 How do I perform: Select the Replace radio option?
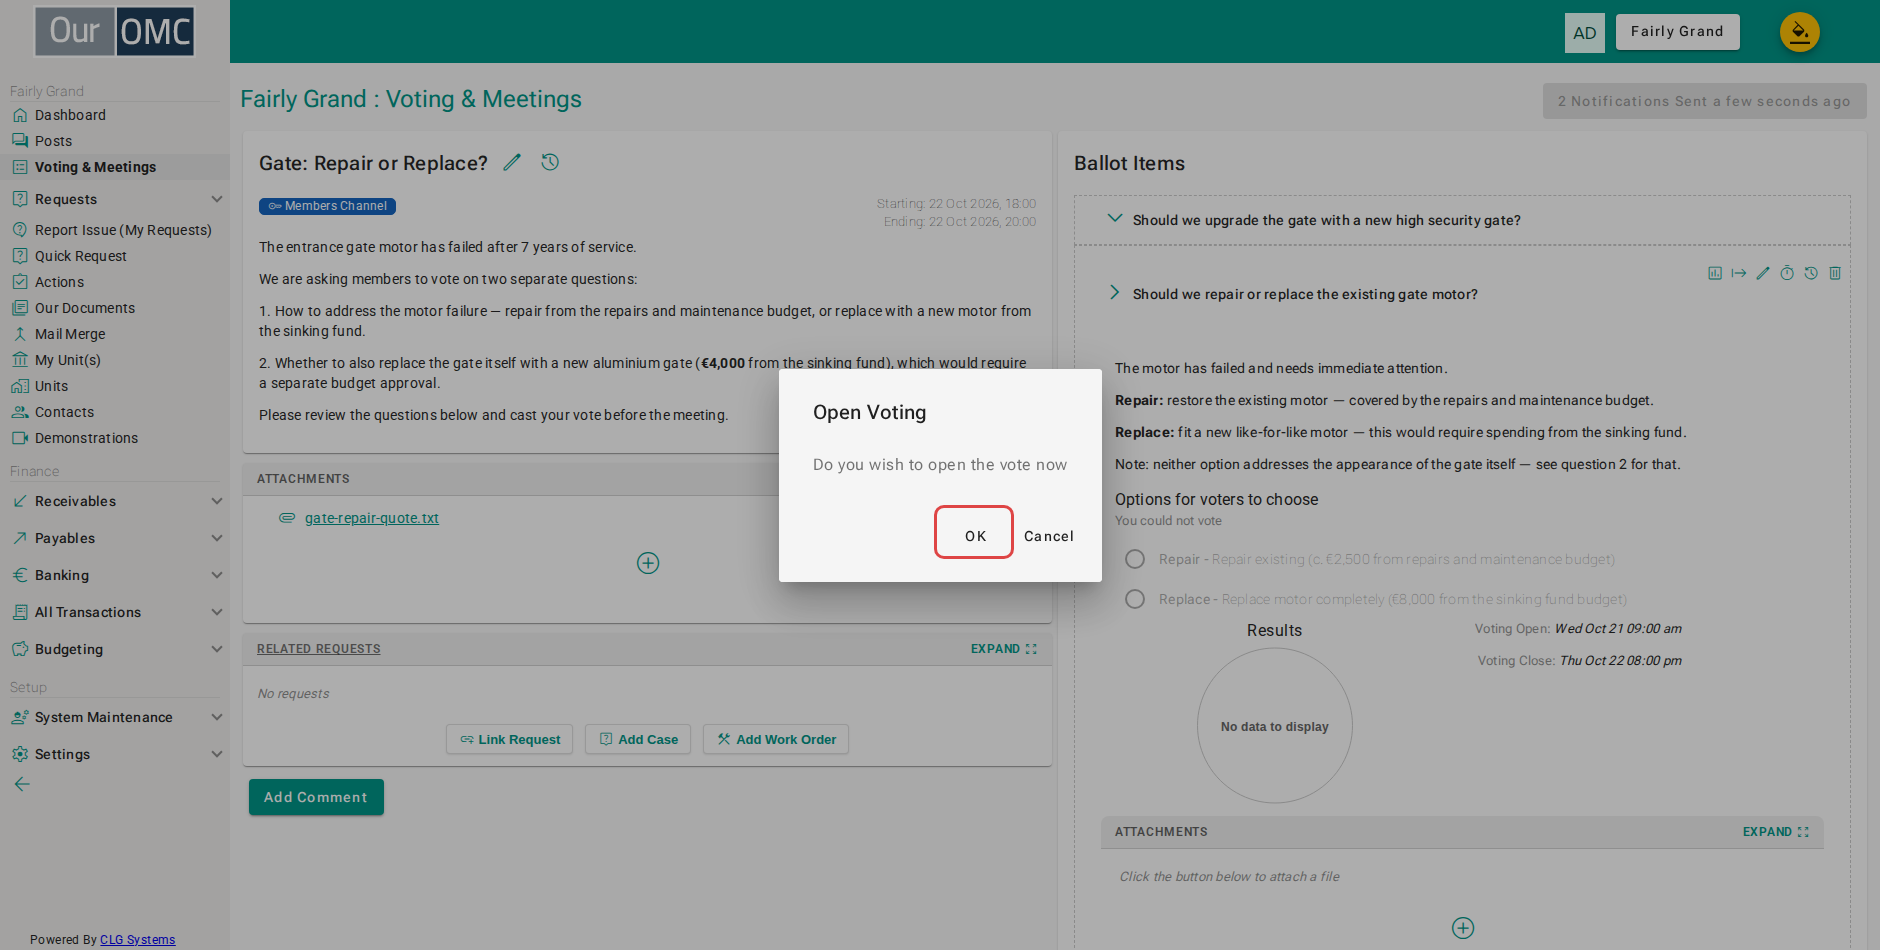1135,599
